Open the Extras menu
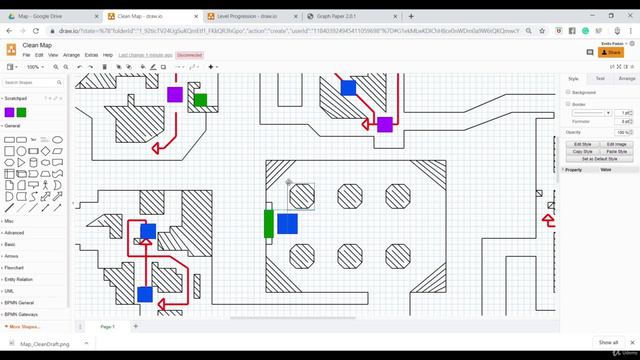The height and width of the screenshot is (360, 640). [91, 55]
